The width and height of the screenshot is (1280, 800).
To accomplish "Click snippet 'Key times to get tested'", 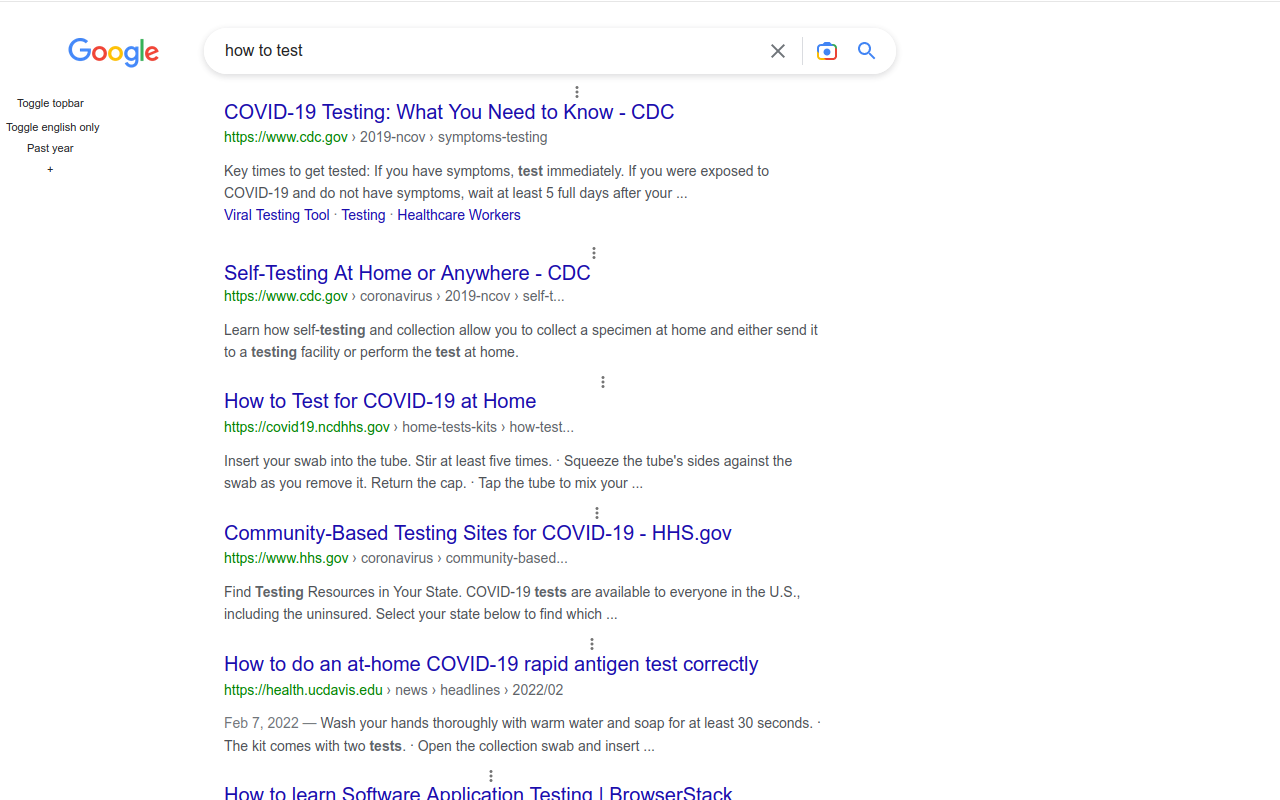I will point(497,182).
